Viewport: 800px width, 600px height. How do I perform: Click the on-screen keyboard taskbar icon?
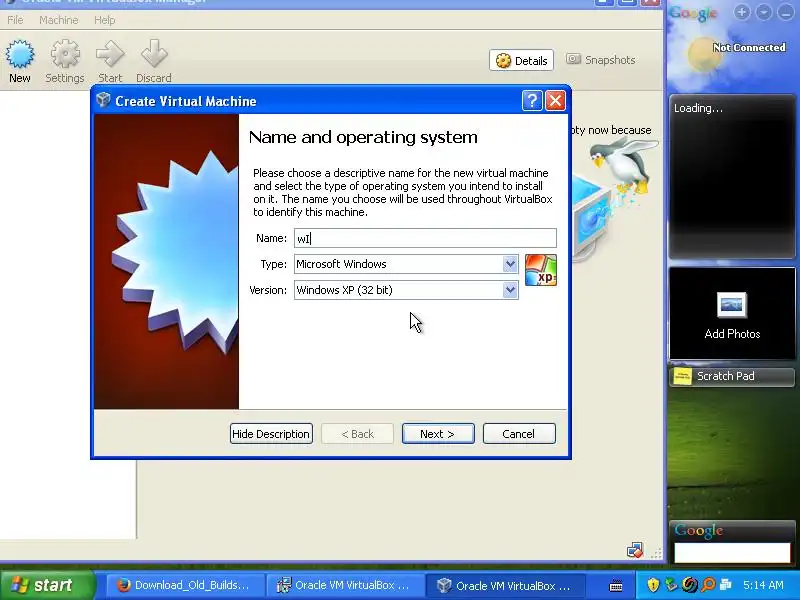616,585
